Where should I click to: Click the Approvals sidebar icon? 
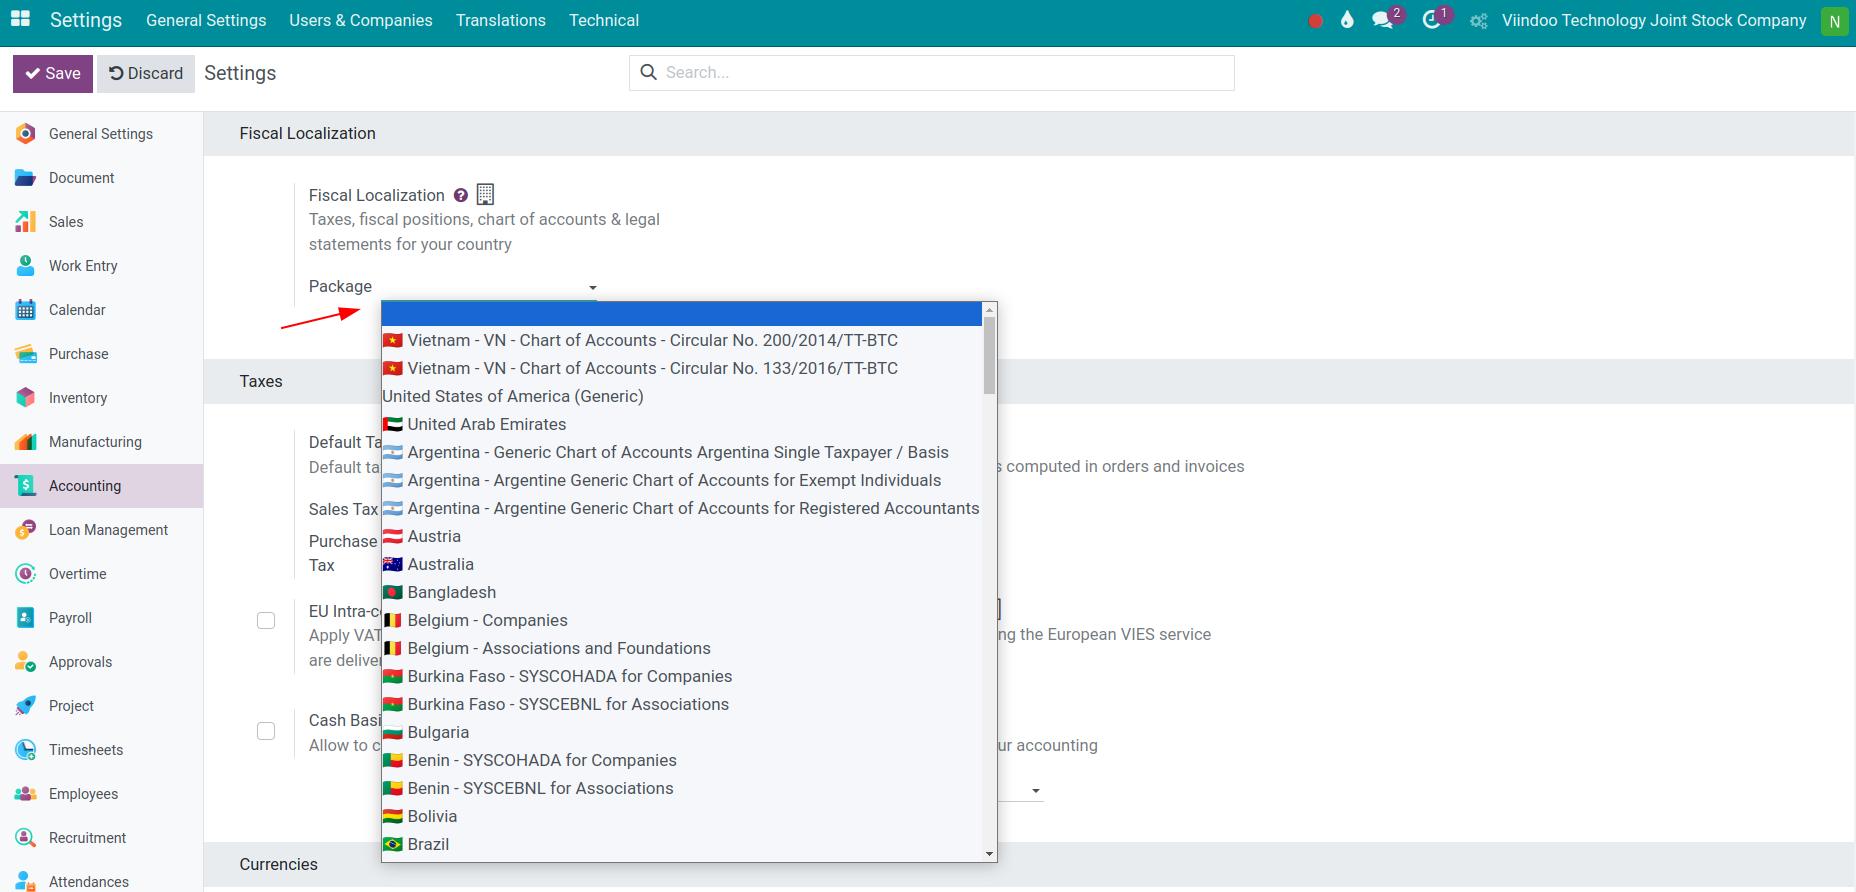click(x=26, y=662)
